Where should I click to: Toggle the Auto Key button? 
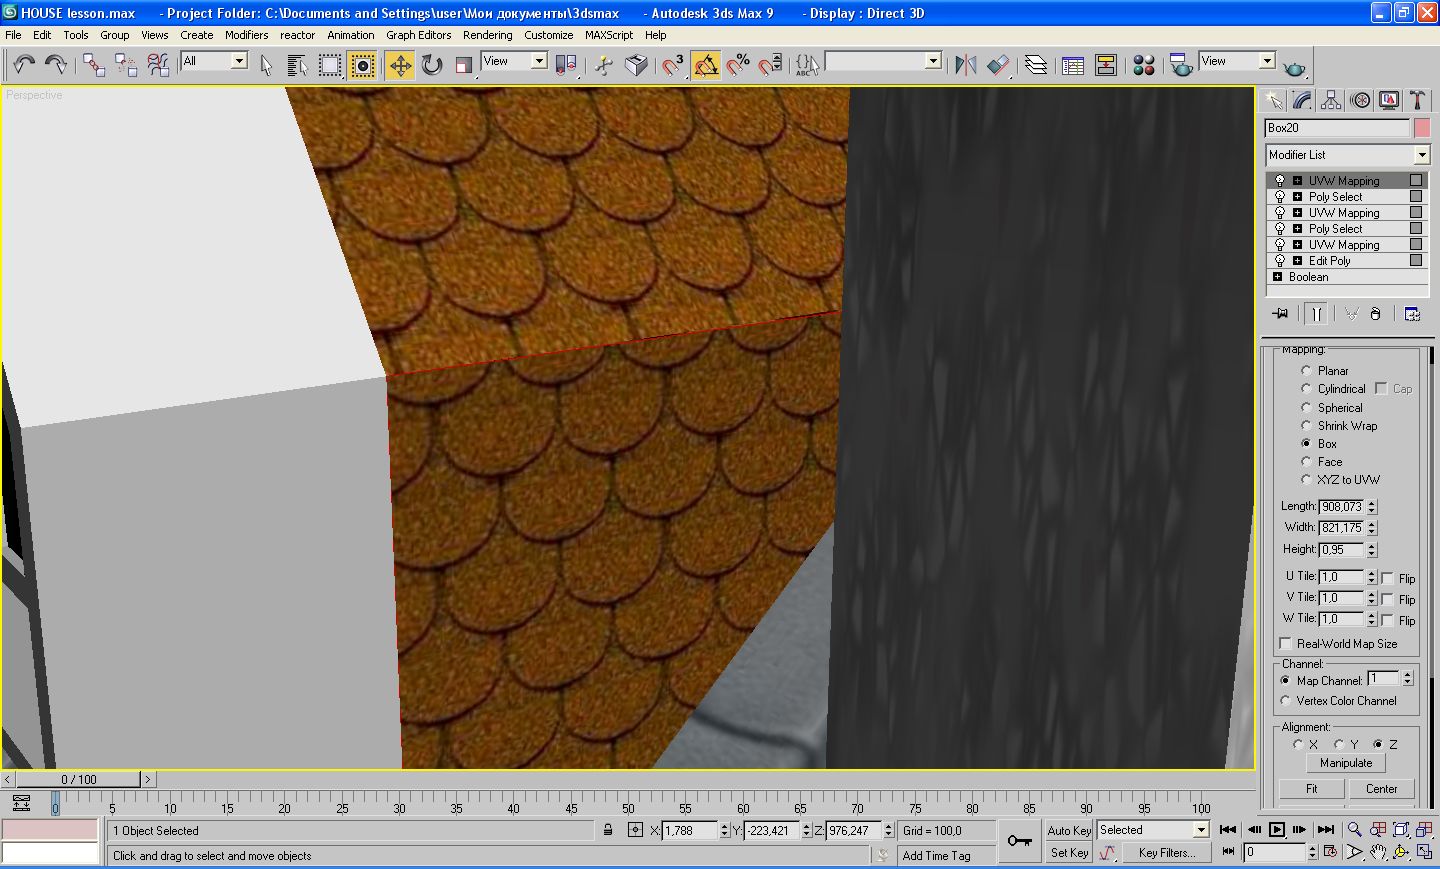(x=1069, y=831)
